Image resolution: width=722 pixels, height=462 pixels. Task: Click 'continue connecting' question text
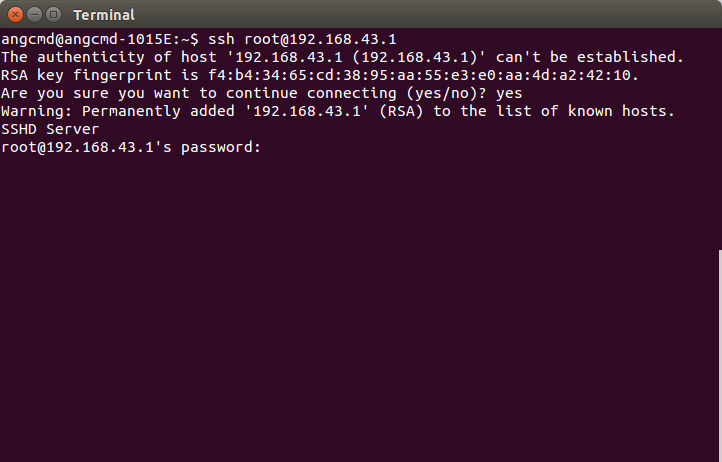[x=311, y=94]
